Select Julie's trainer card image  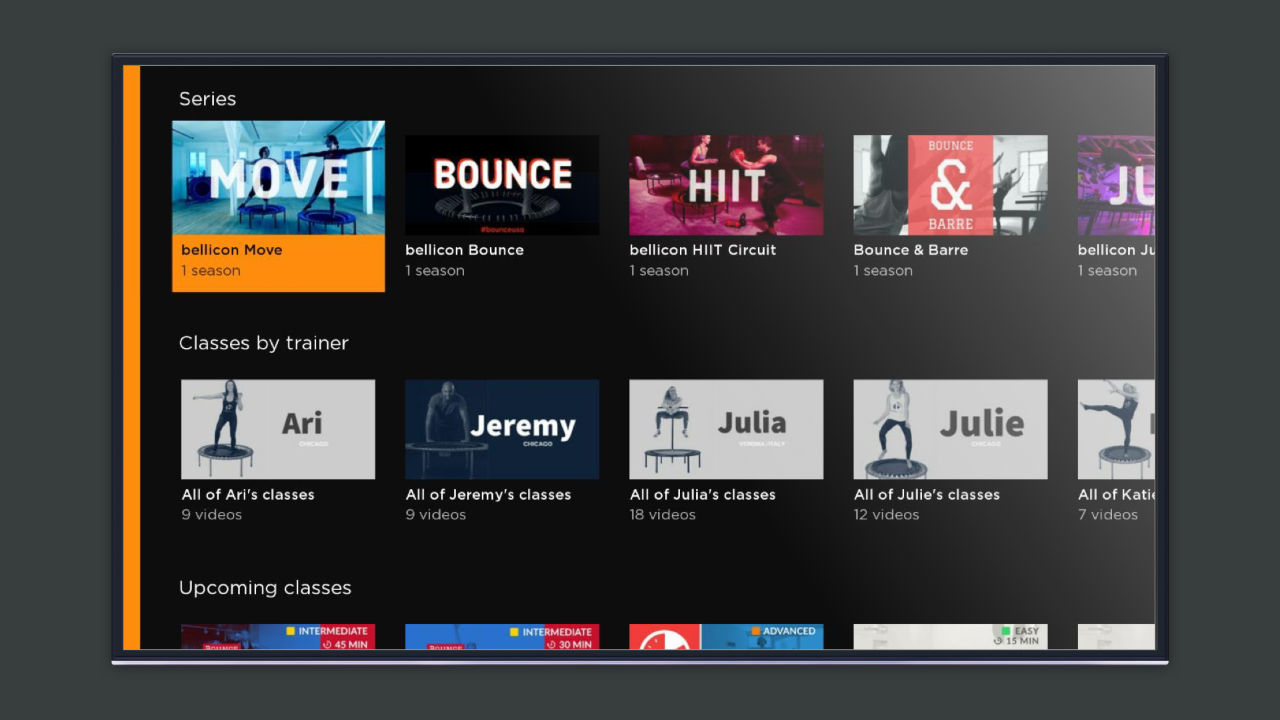click(x=950, y=429)
